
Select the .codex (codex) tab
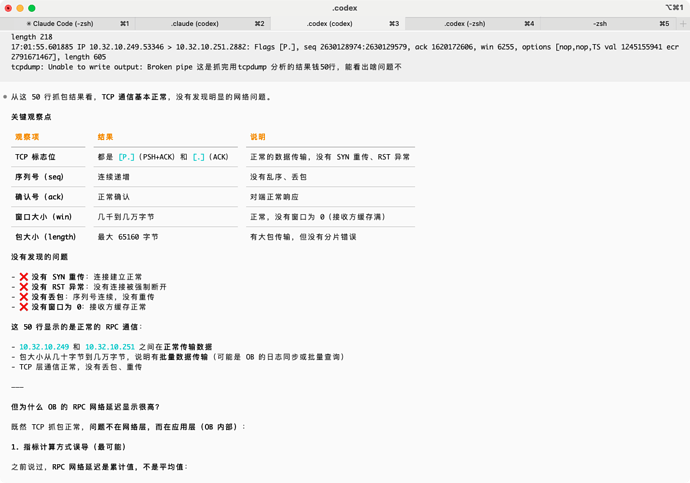click(x=338, y=24)
